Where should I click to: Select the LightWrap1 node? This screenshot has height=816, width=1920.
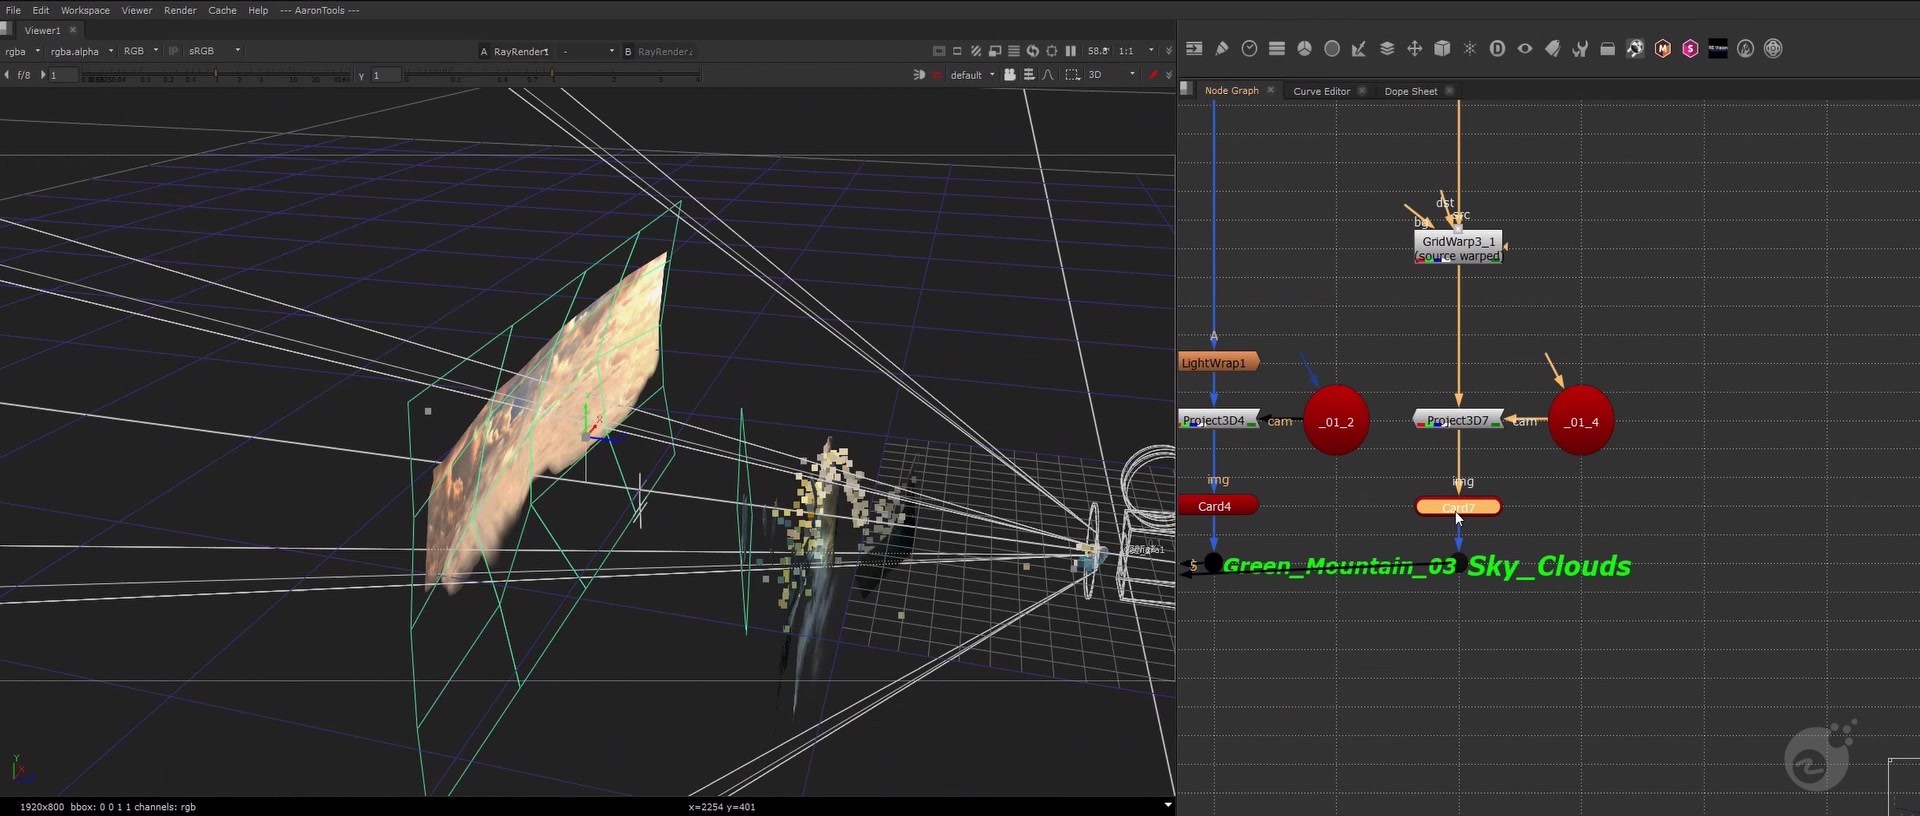click(x=1215, y=363)
